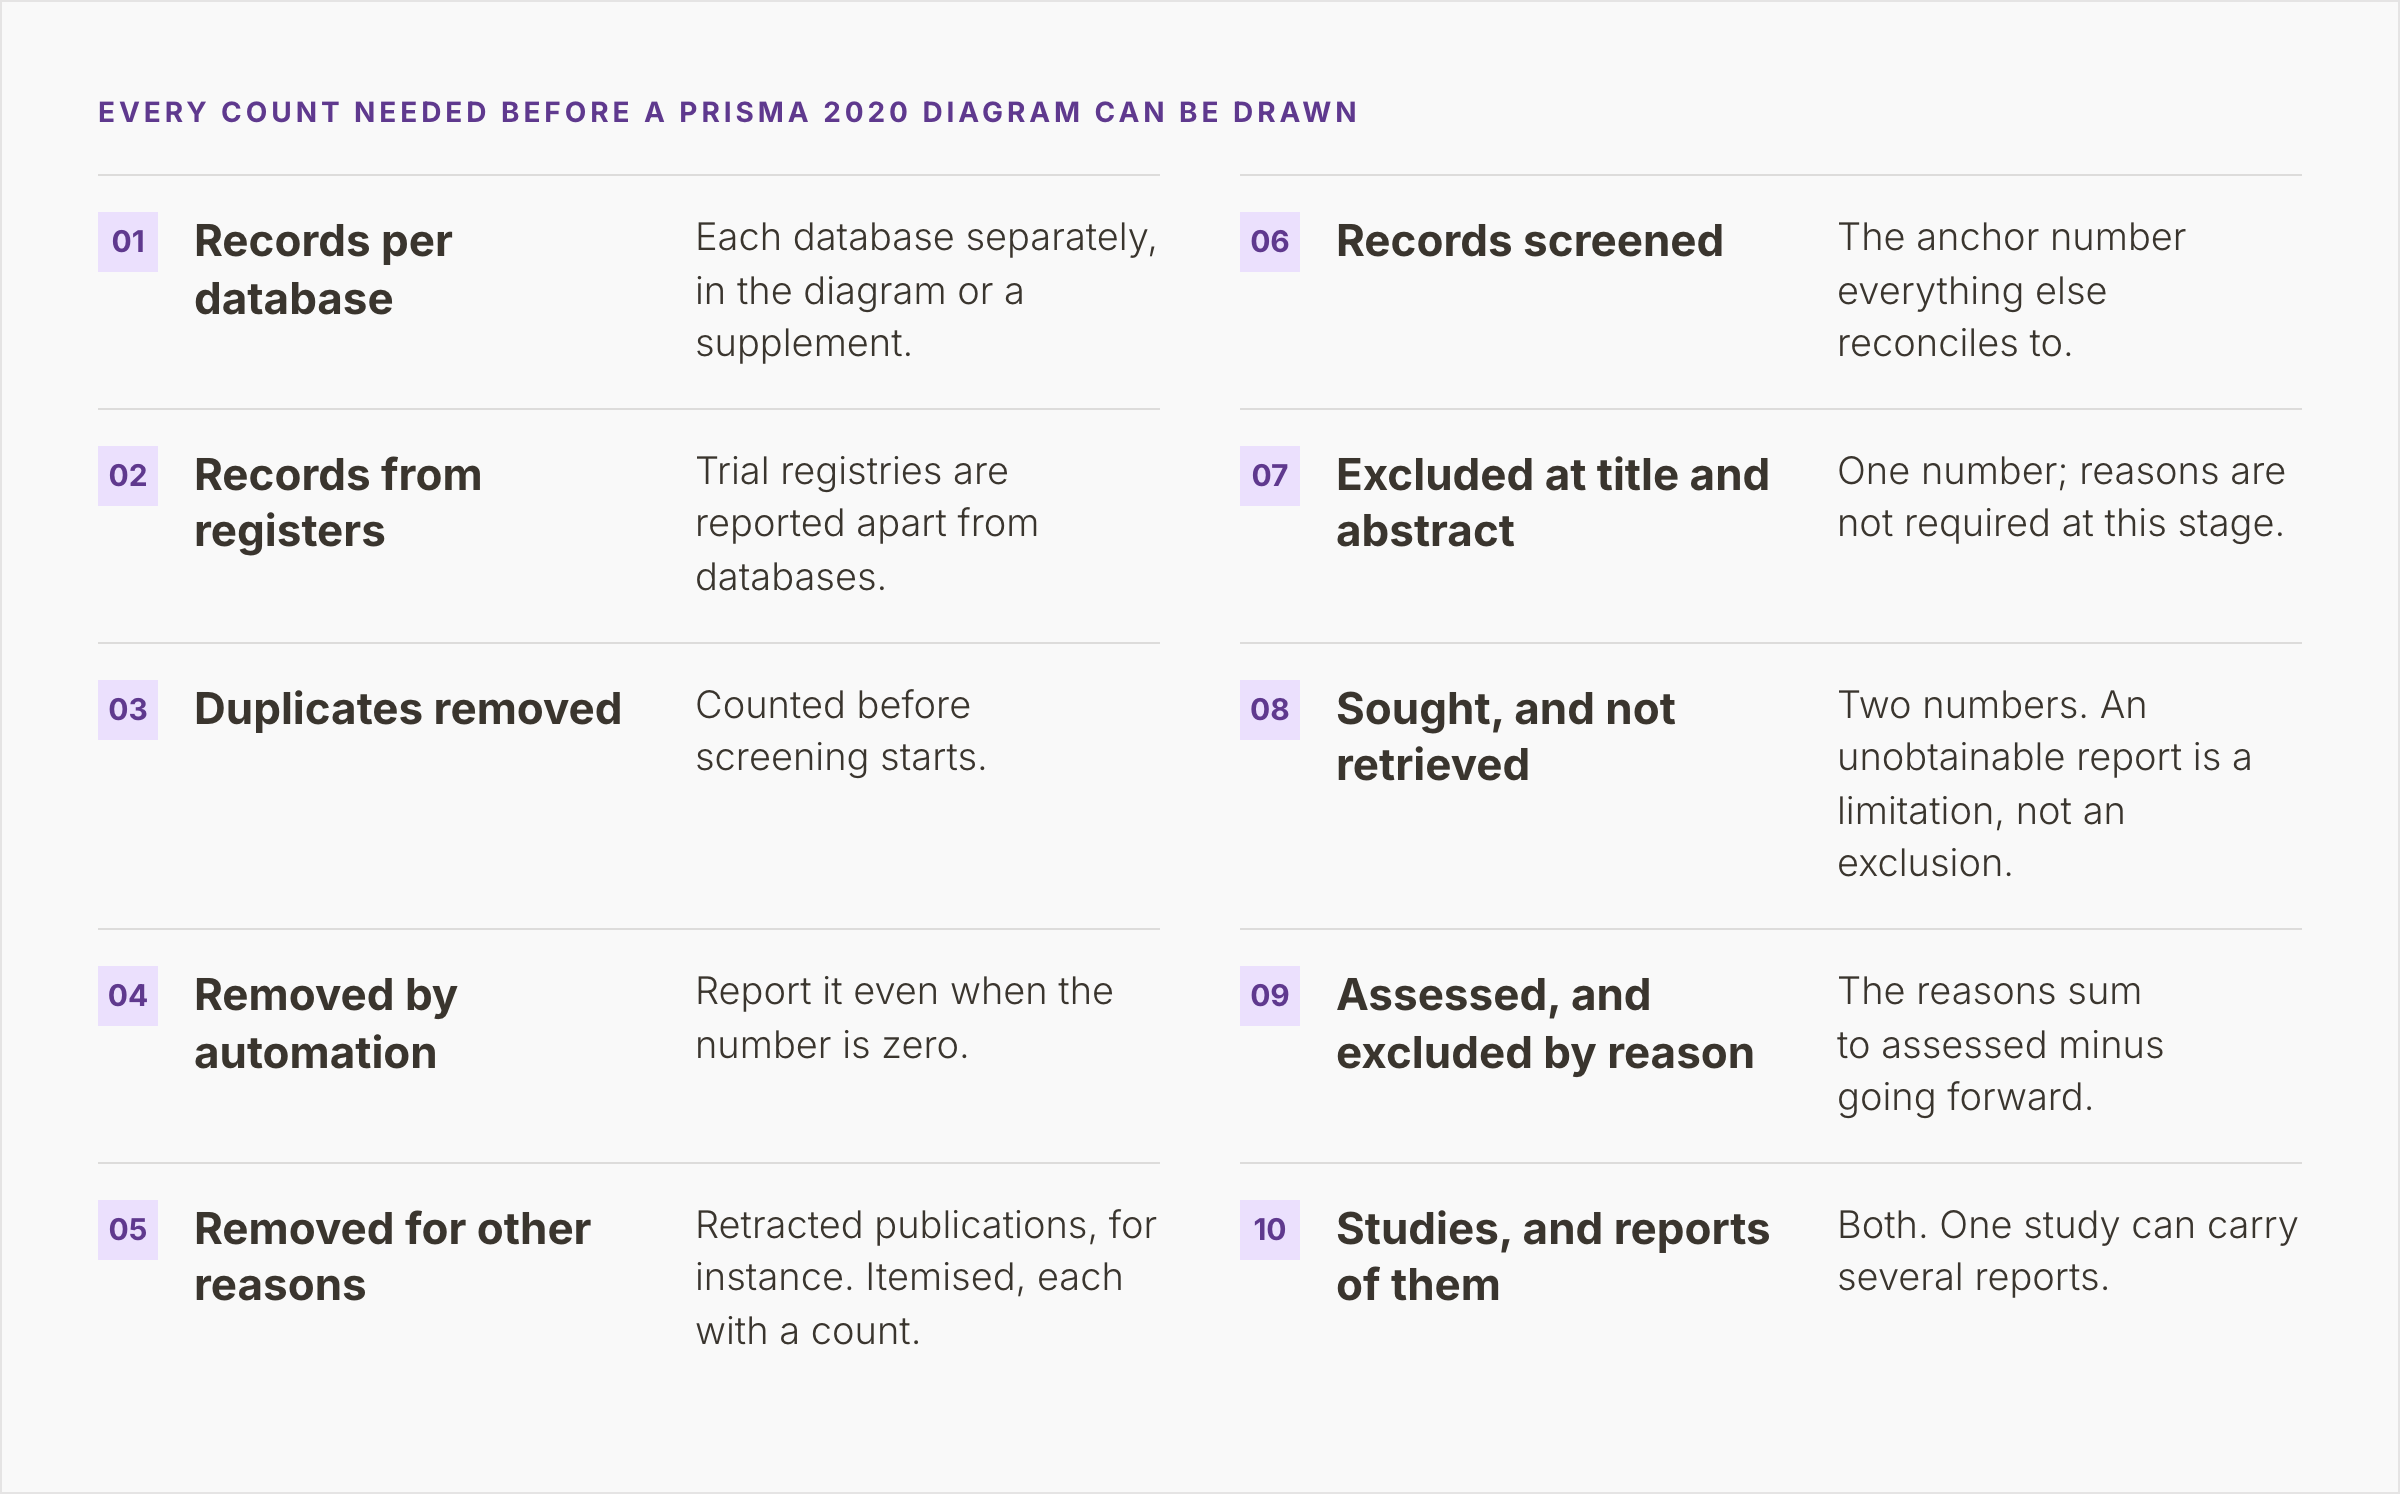The image size is (2400, 1494).
Task: Select 'Retracted publications, for instance' description
Action: coord(926,1278)
